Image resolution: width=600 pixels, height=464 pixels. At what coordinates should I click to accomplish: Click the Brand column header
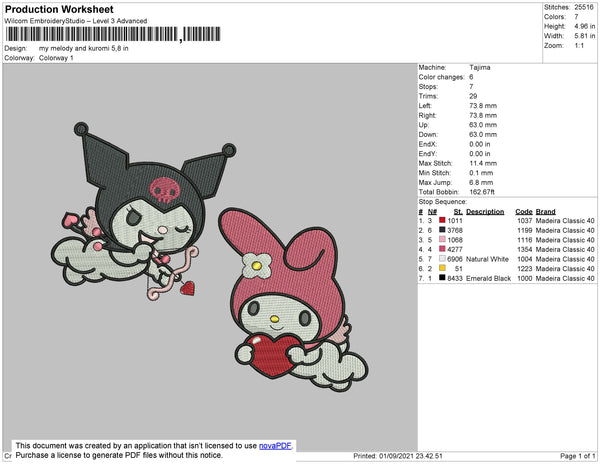click(545, 212)
